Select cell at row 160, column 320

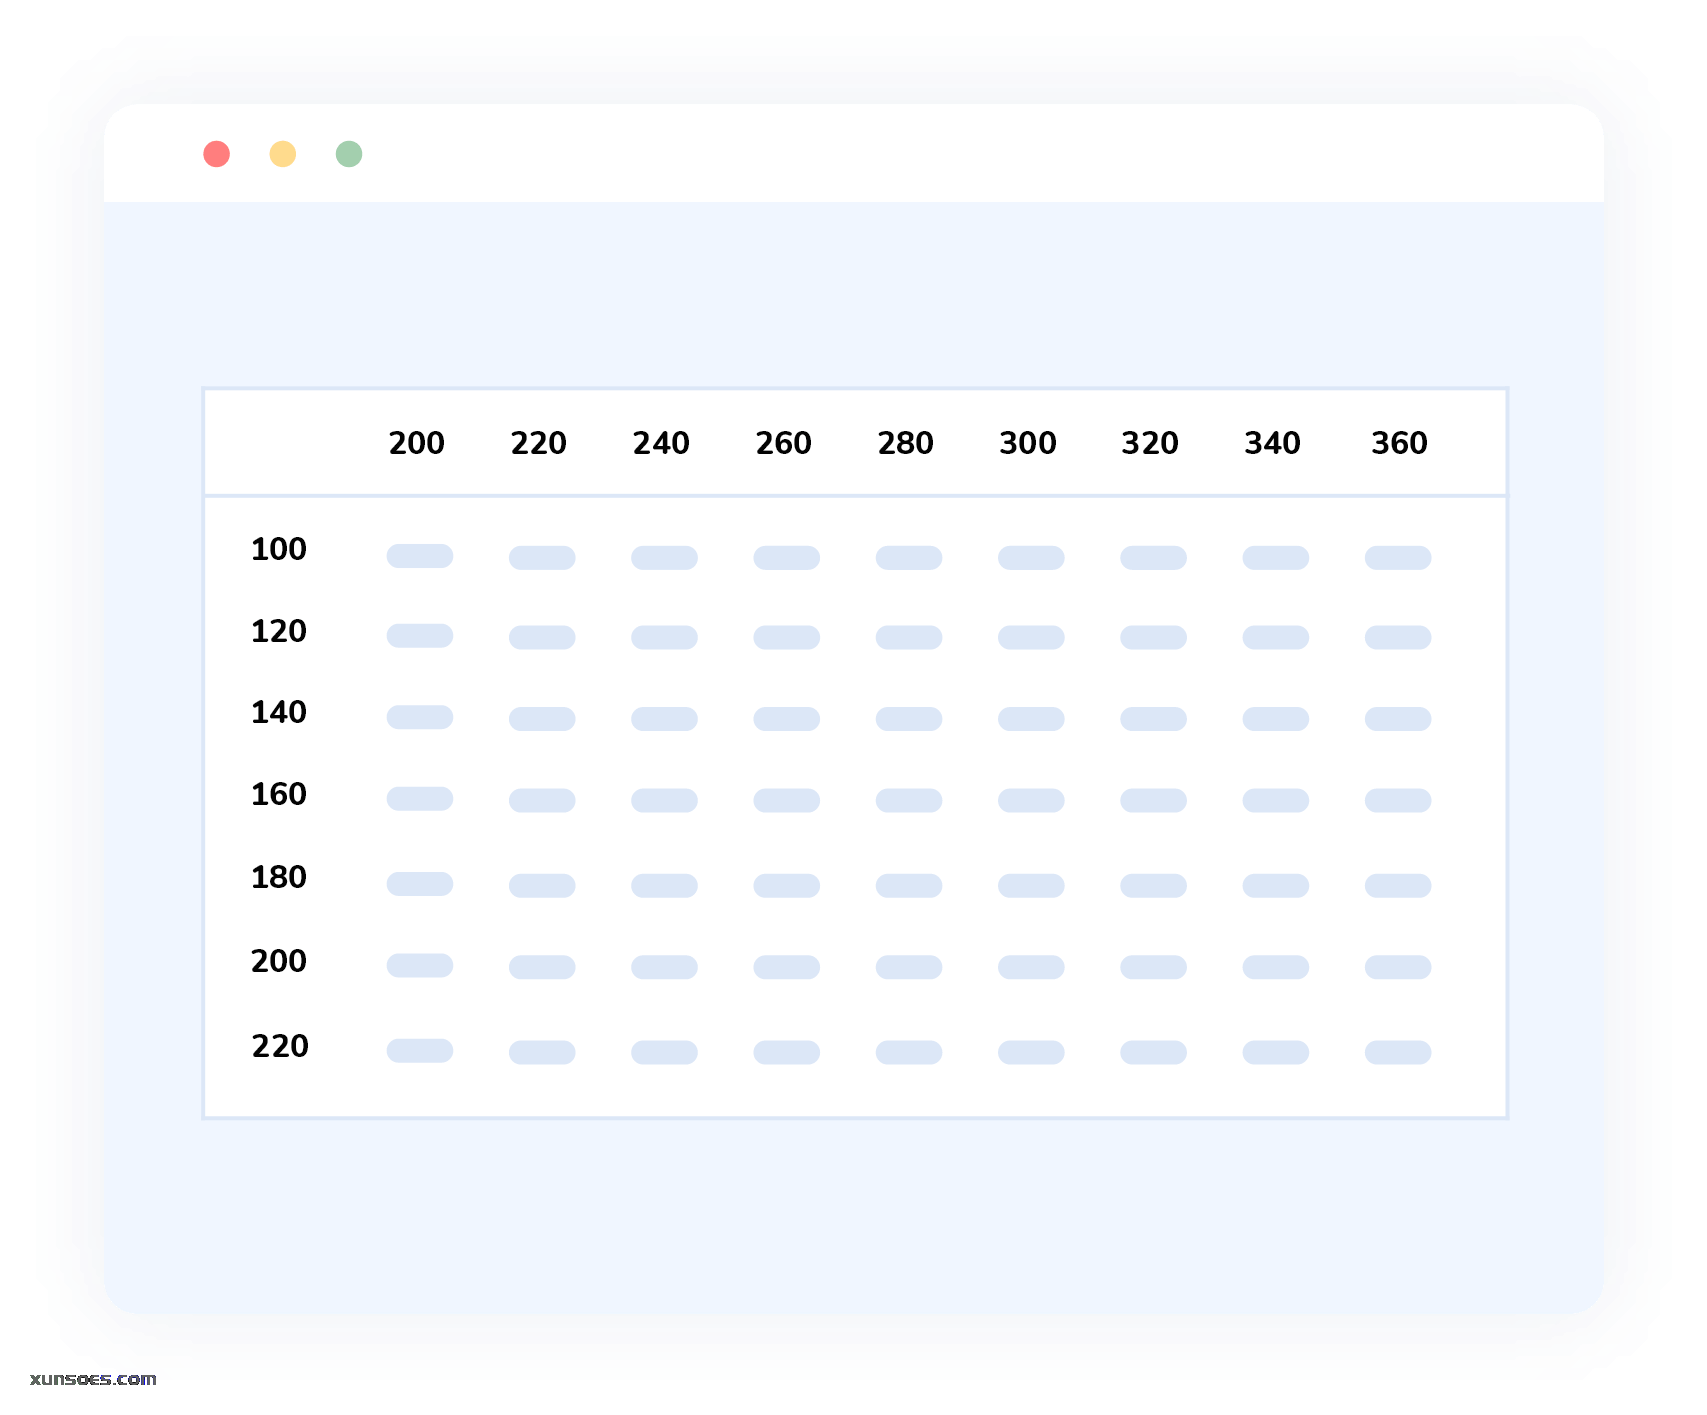coord(1153,800)
